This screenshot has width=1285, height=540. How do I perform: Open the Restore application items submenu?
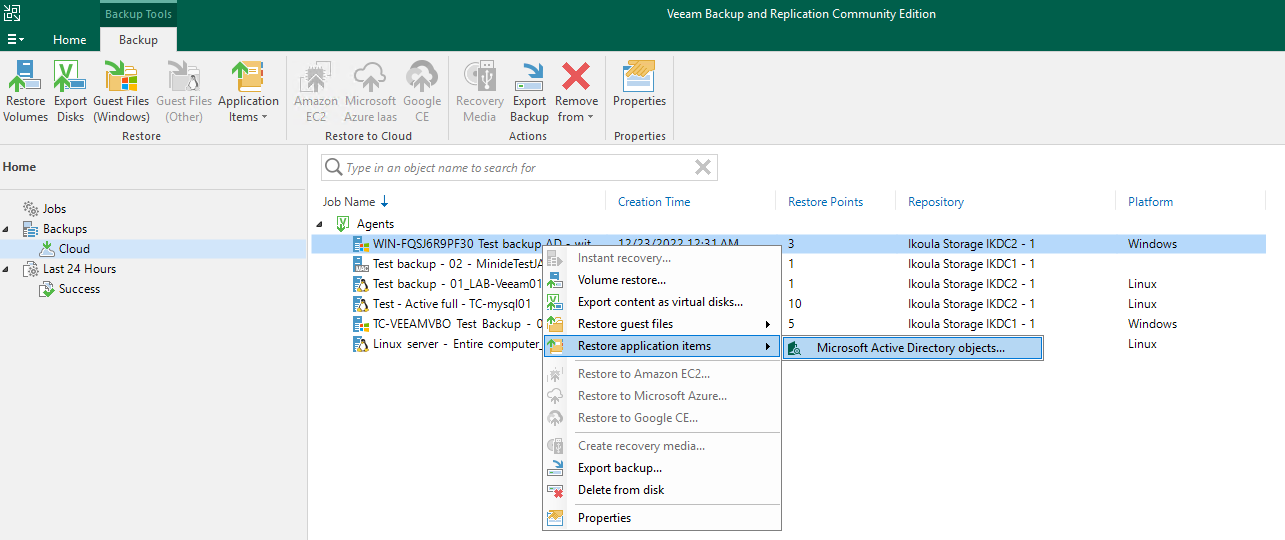[x=661, y=346]
